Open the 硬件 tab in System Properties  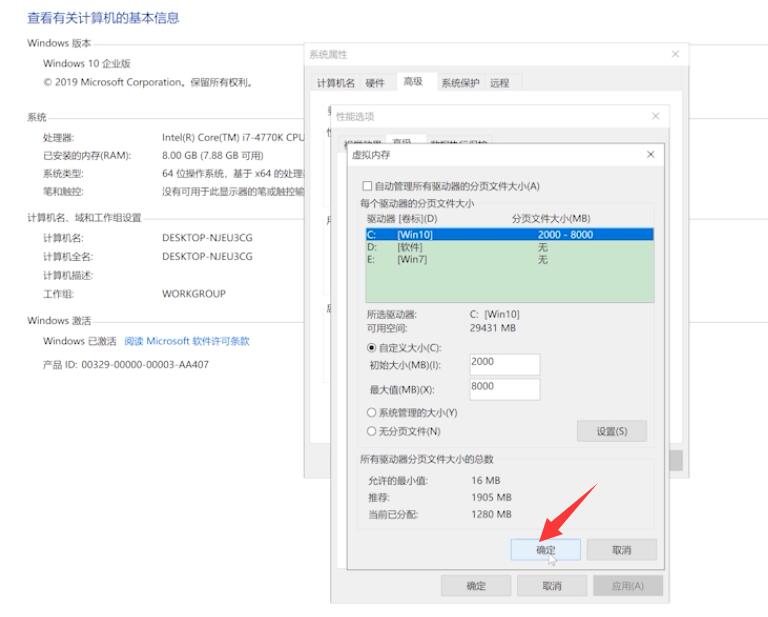pos(375,83)
